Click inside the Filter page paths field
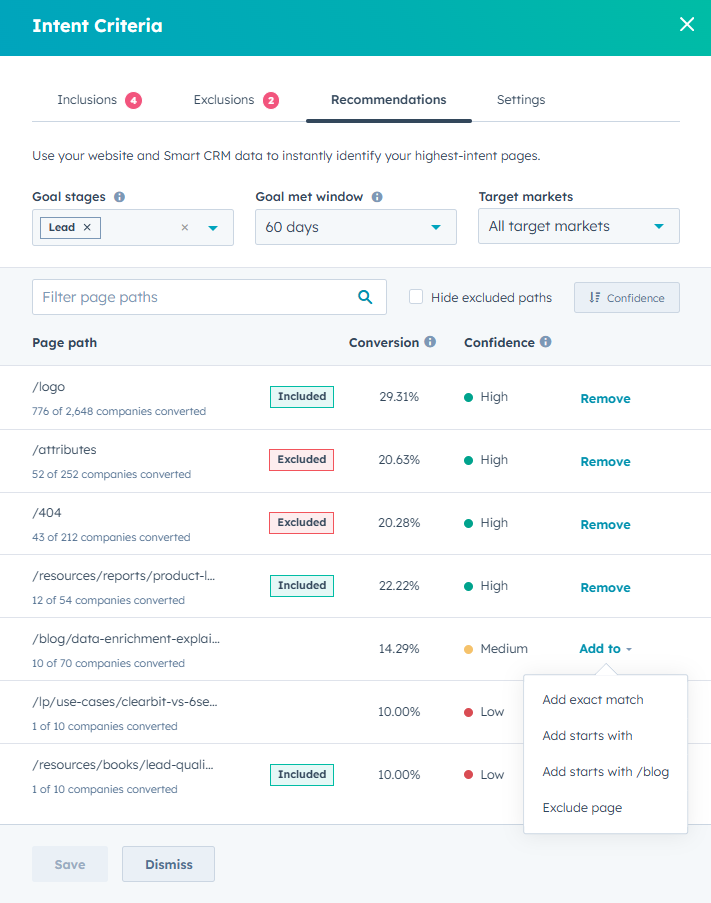 pyautogui.click(x=180, y=297)
